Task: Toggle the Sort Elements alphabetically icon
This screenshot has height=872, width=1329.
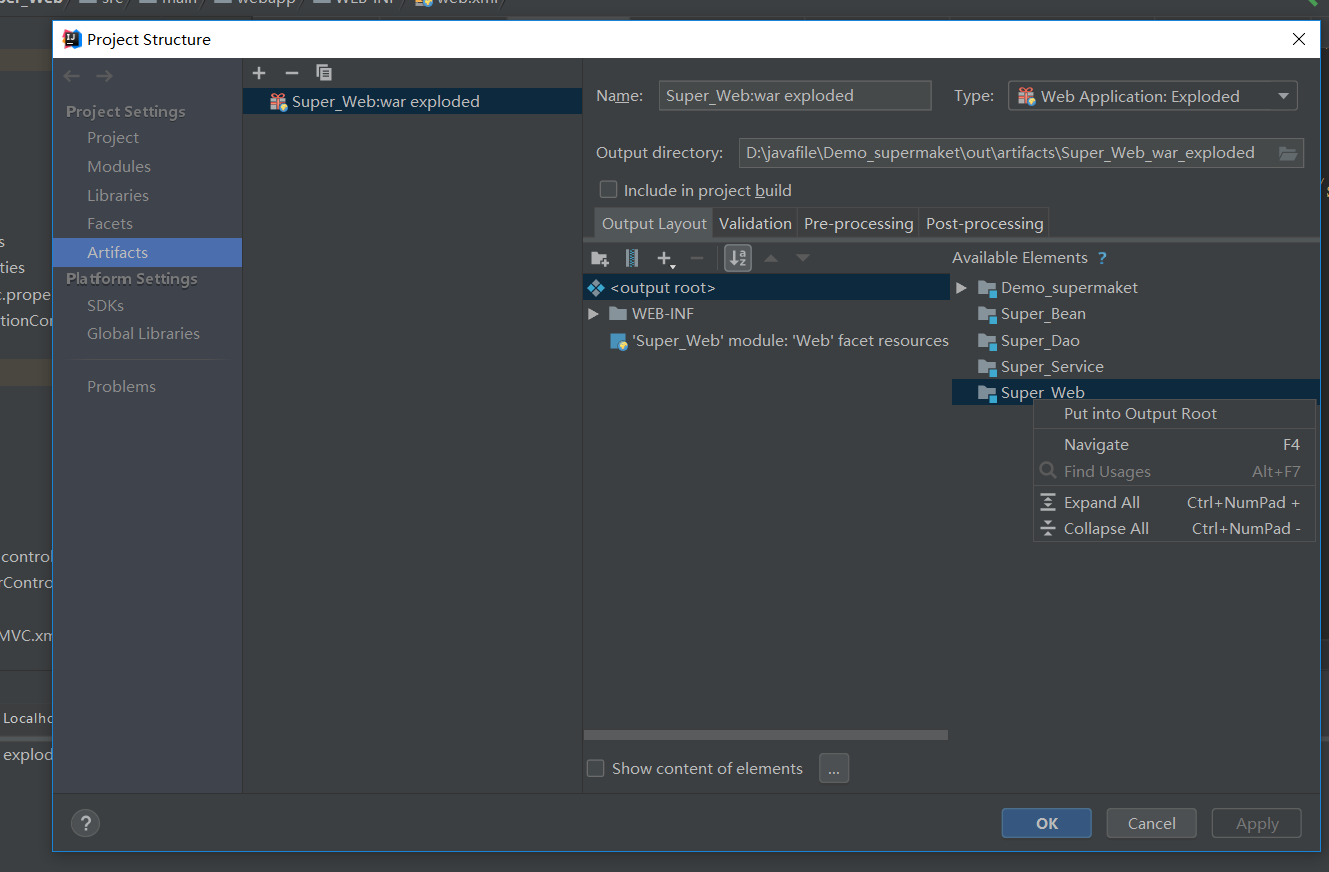Action: tap(737, 258)
